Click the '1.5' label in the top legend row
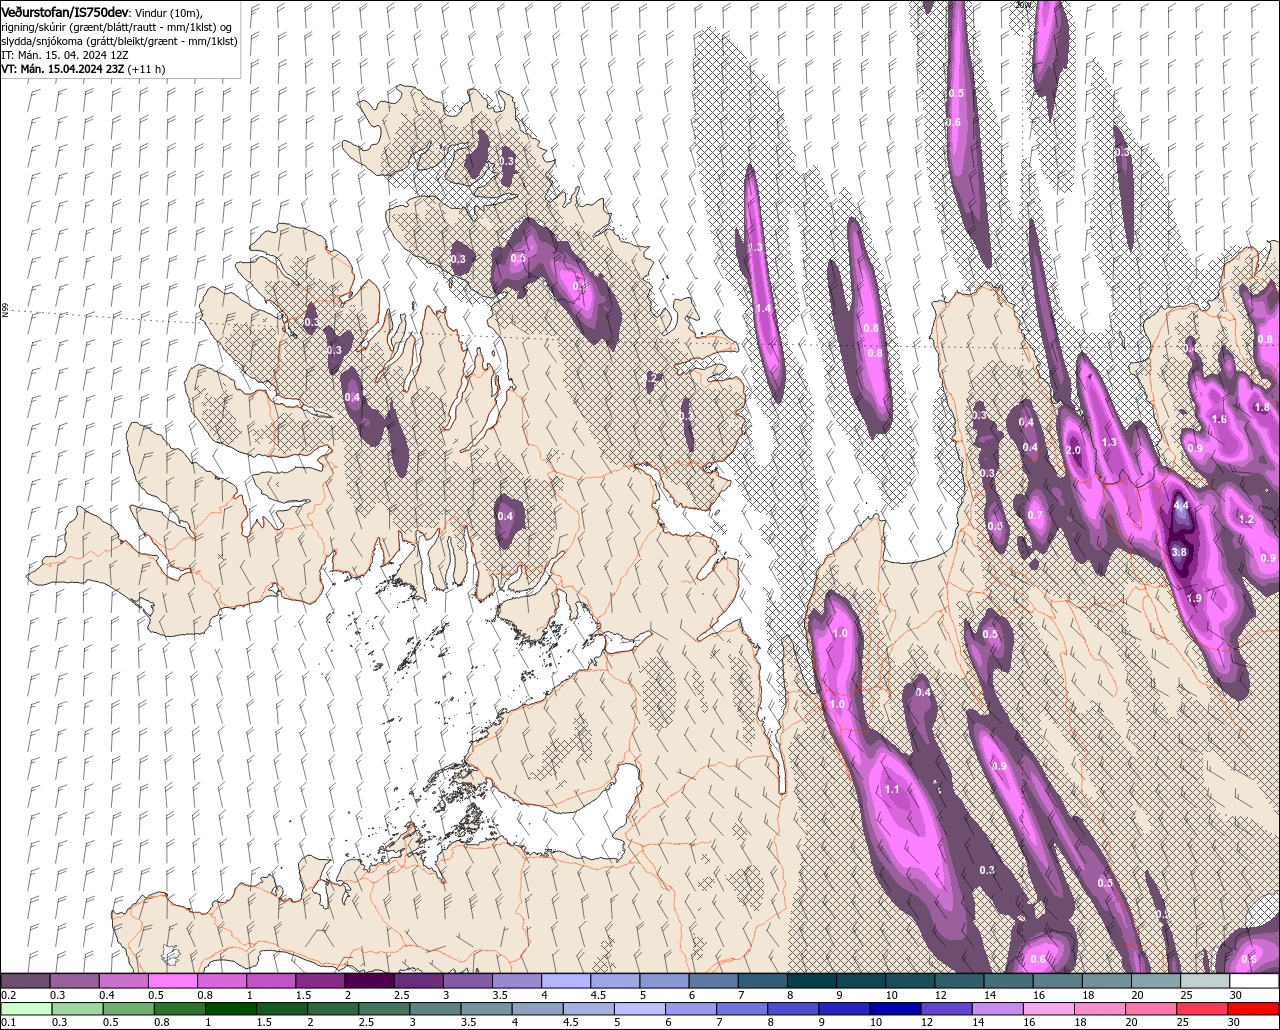This screenshot has width=1280, height=1030. point(303,995)
